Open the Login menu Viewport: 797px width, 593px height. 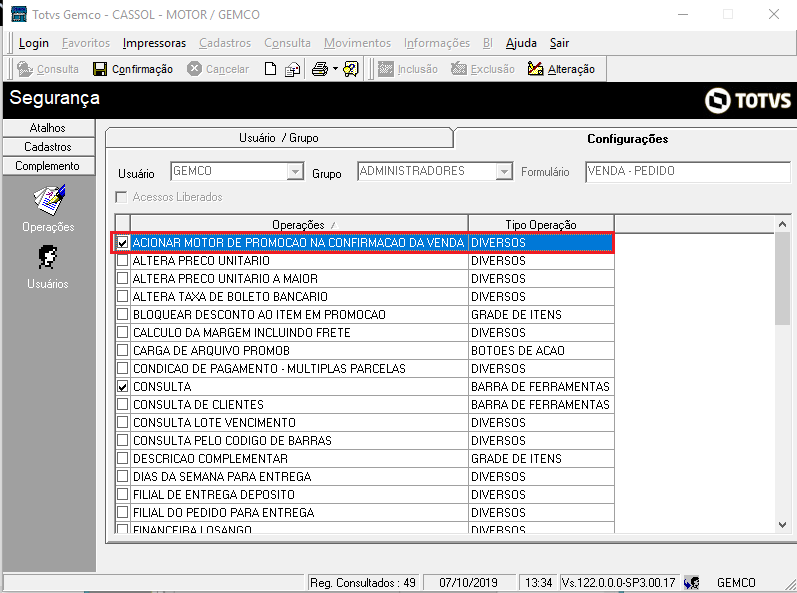point(34,43)
